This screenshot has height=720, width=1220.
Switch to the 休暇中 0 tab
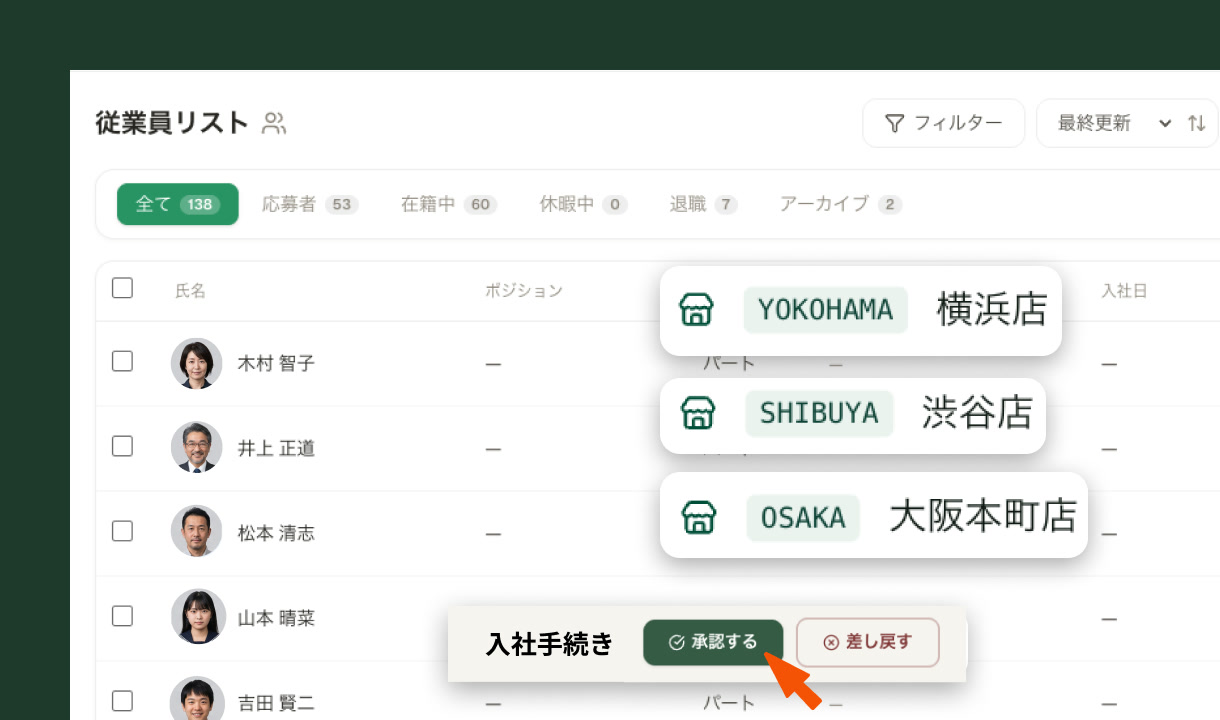coord(583,204)
